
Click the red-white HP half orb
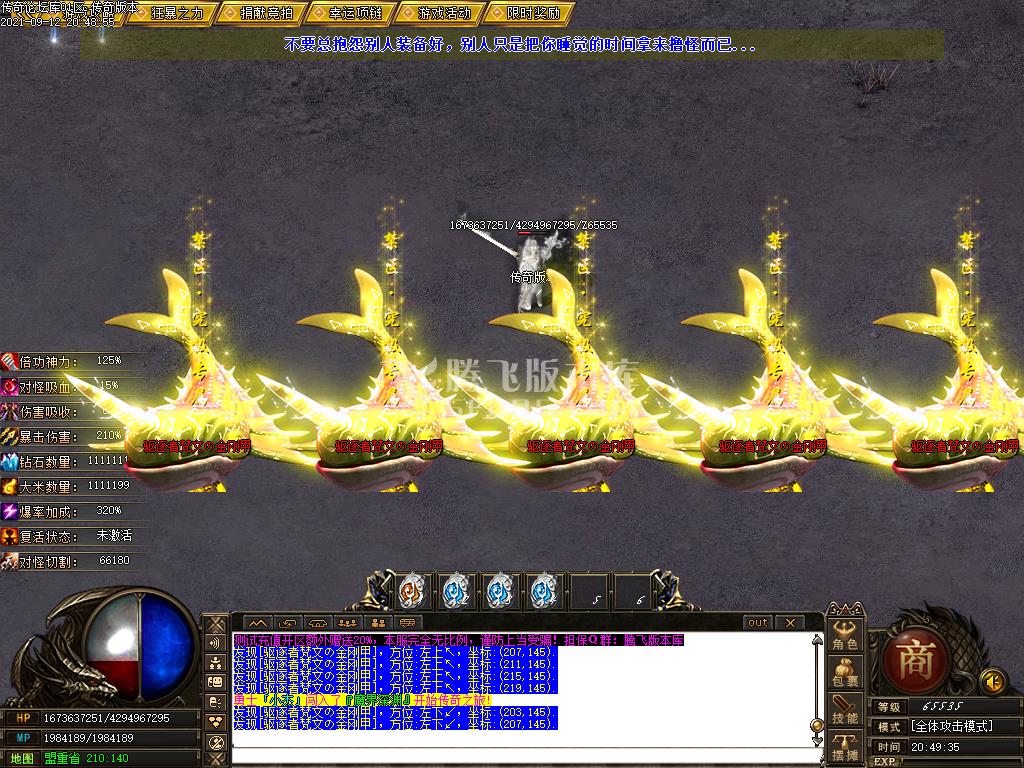(112, 648)
